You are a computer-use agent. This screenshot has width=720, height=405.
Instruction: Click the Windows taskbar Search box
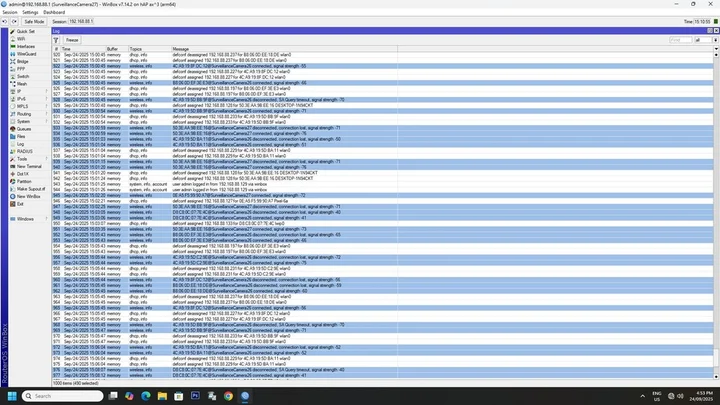pos(62,396)
